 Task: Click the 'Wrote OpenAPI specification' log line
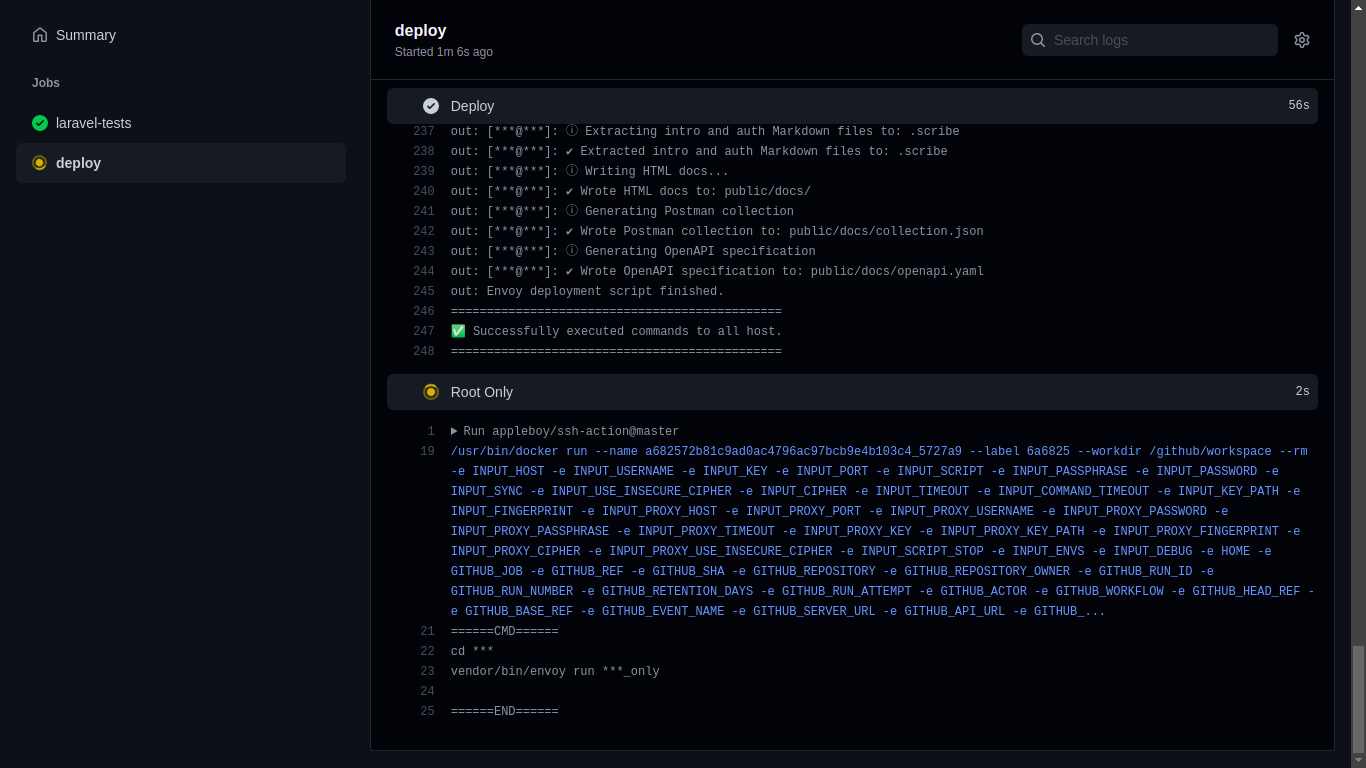(x=717, y=271)
